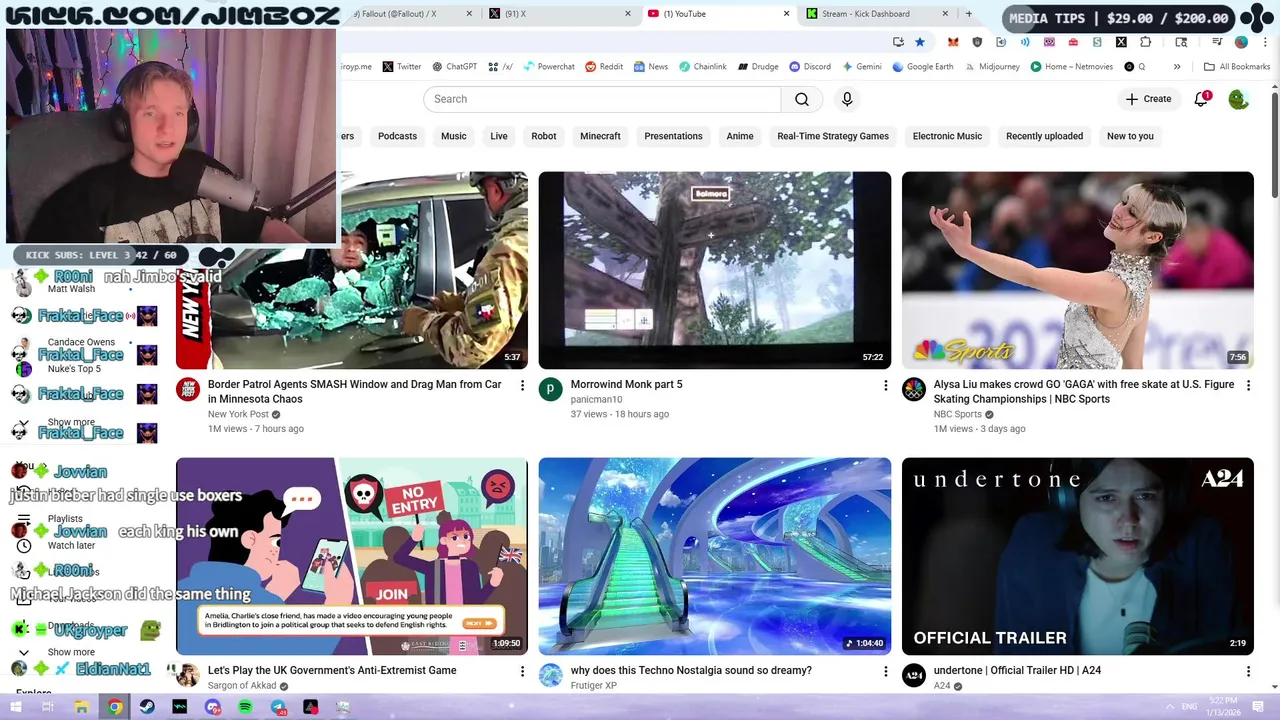Select the New to you chip

tap(1130, 136)
